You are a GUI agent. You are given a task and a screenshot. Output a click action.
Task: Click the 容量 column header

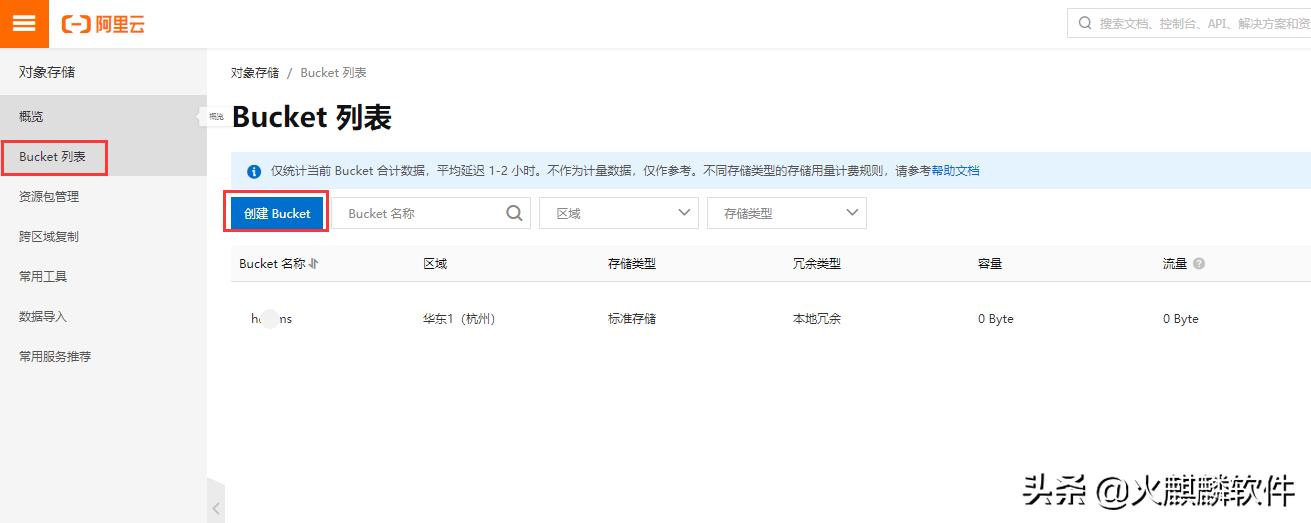click(990, 264)
